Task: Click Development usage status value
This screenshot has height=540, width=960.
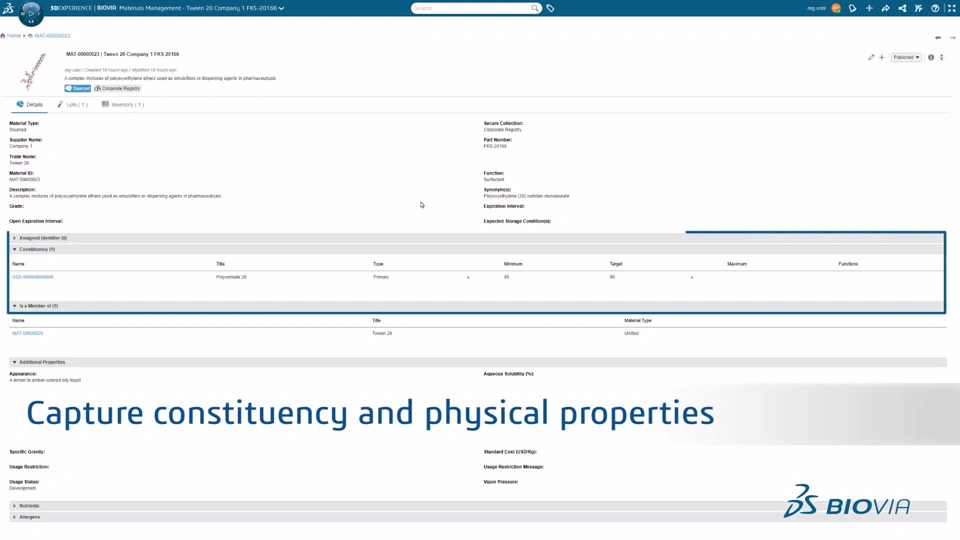Action: [x=23, y=488]
